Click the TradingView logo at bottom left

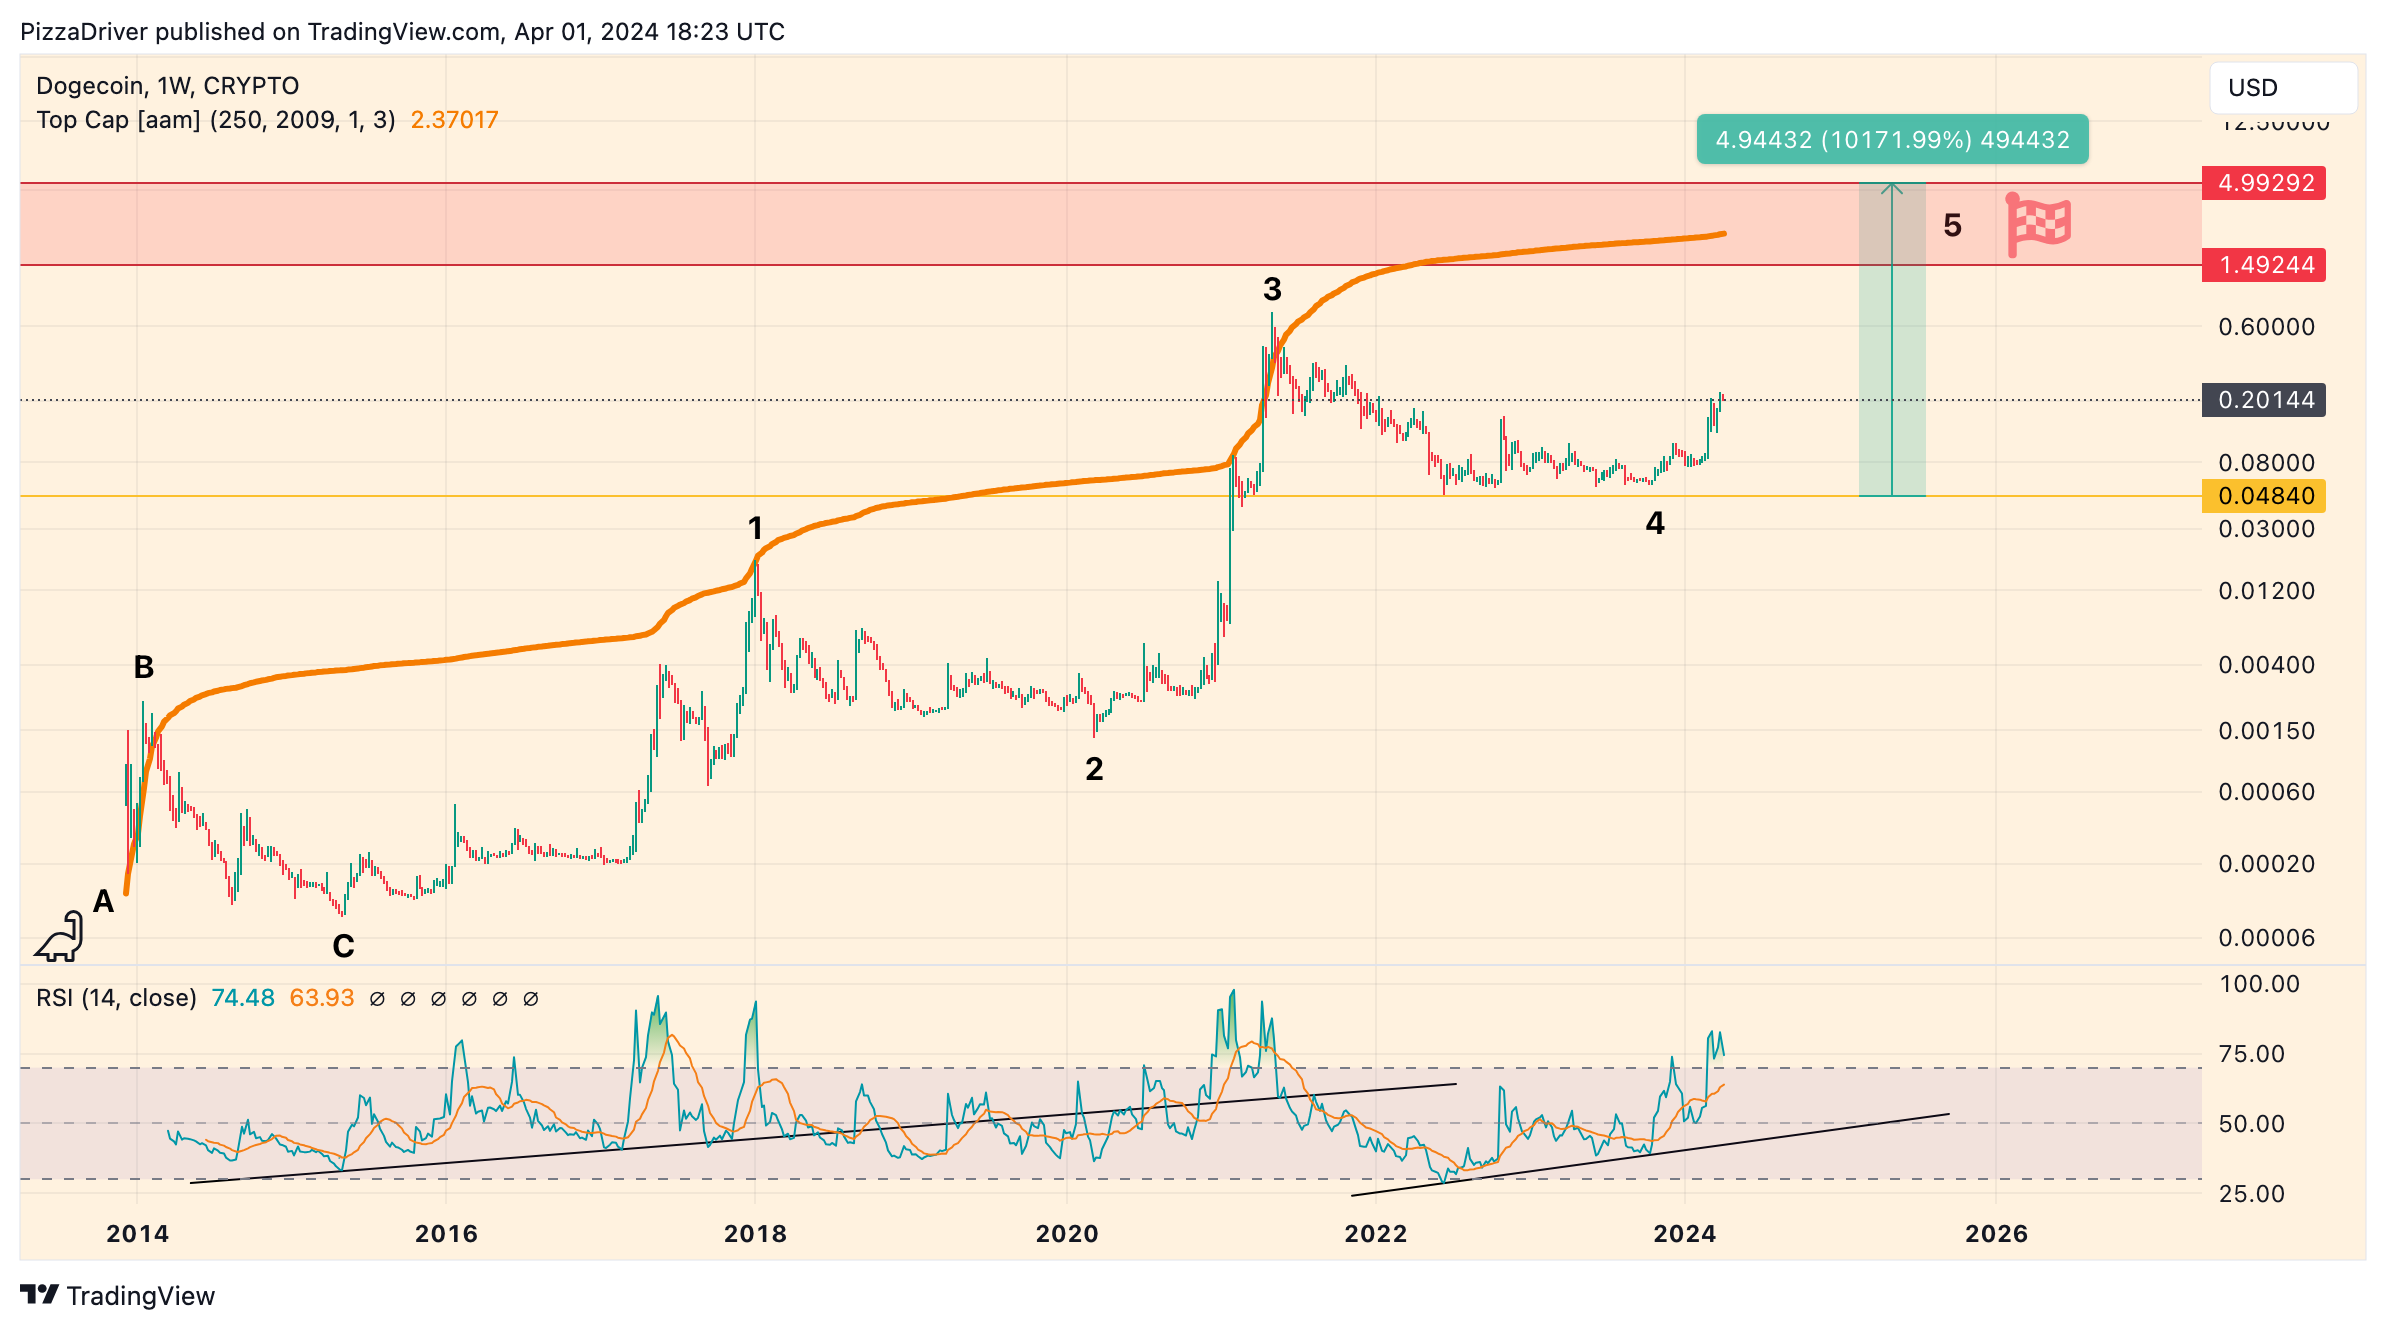[x=117, y=1295]
